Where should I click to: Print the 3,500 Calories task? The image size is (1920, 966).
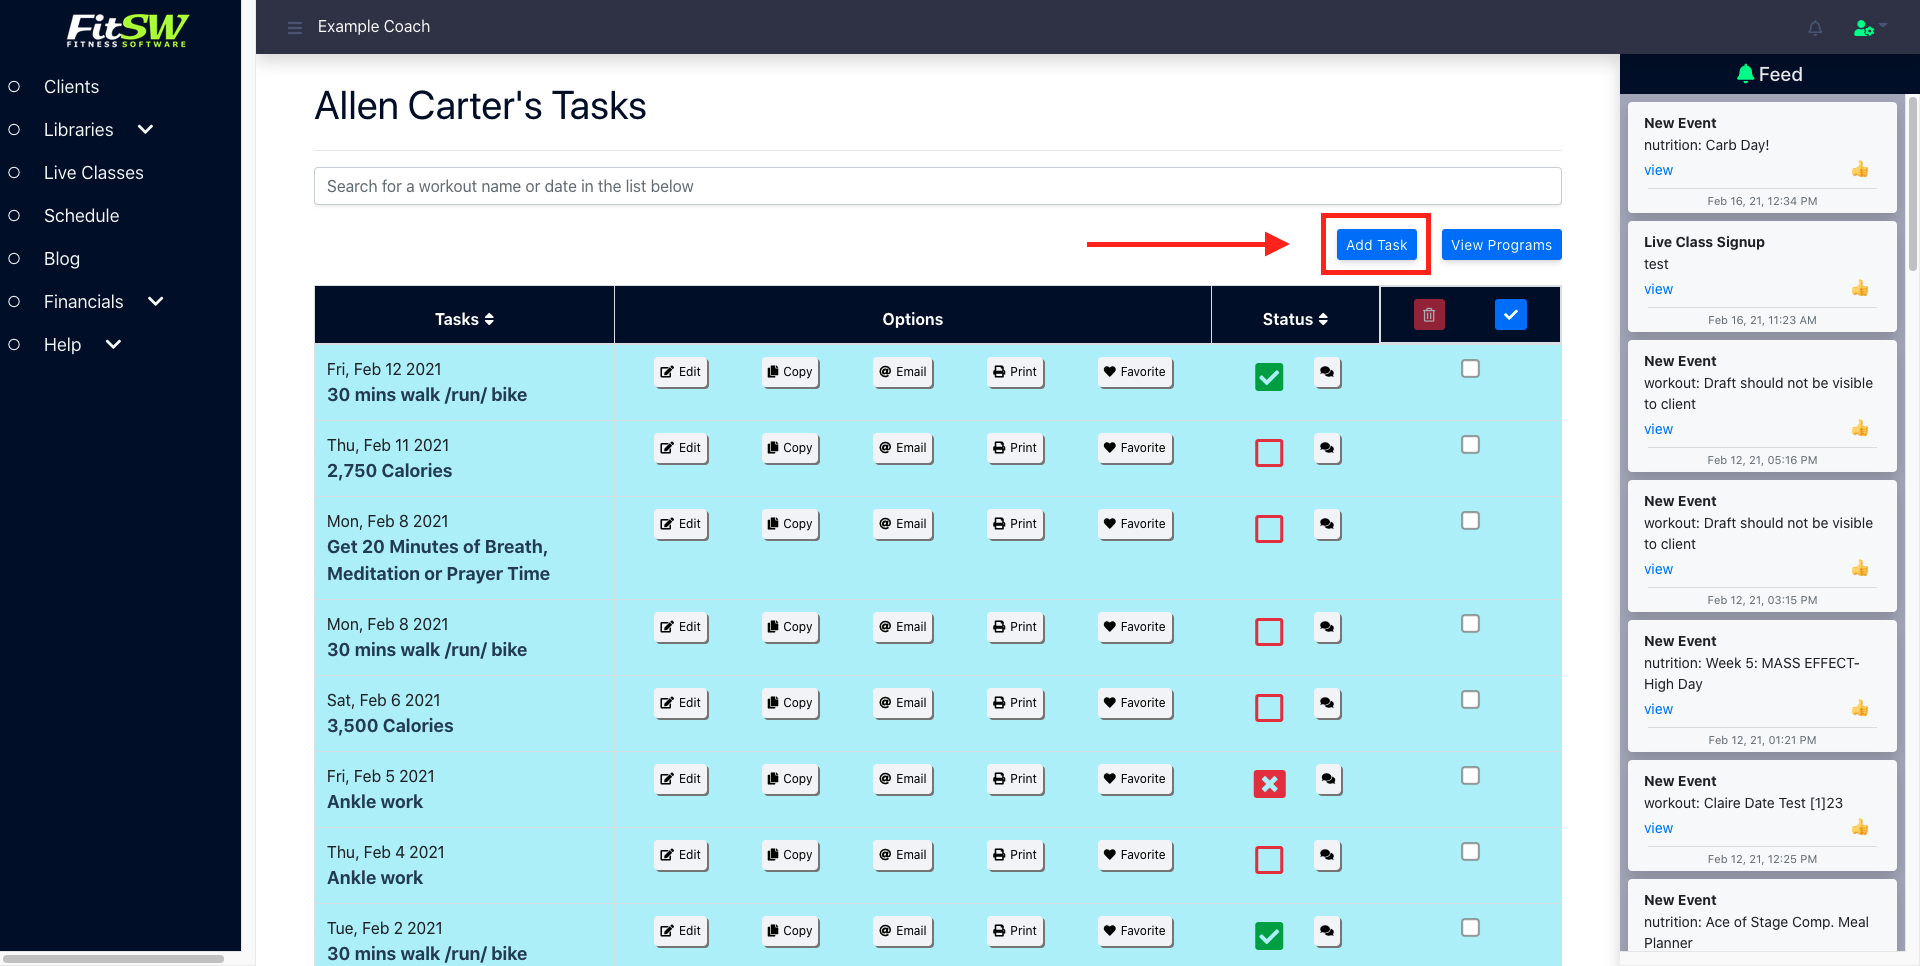click(x=1014, y=703)
